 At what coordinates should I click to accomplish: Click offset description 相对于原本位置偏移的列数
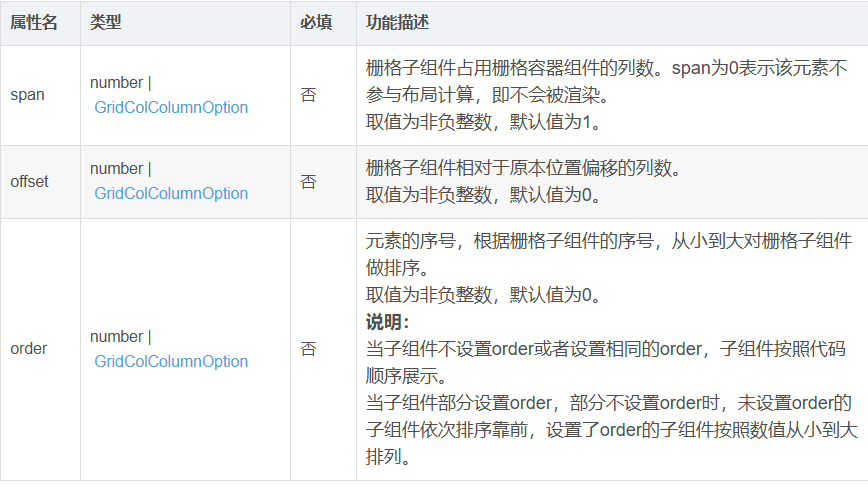(523, 168)
